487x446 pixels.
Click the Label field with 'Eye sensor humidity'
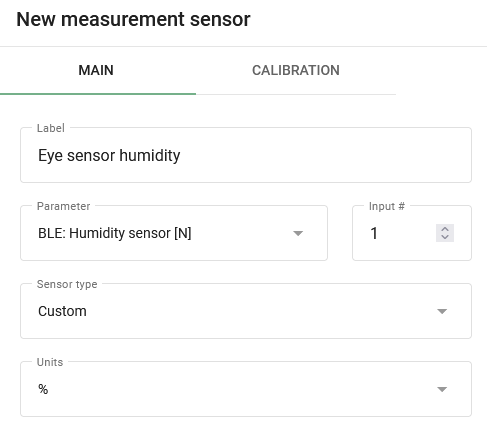click(x=246, y=155)
